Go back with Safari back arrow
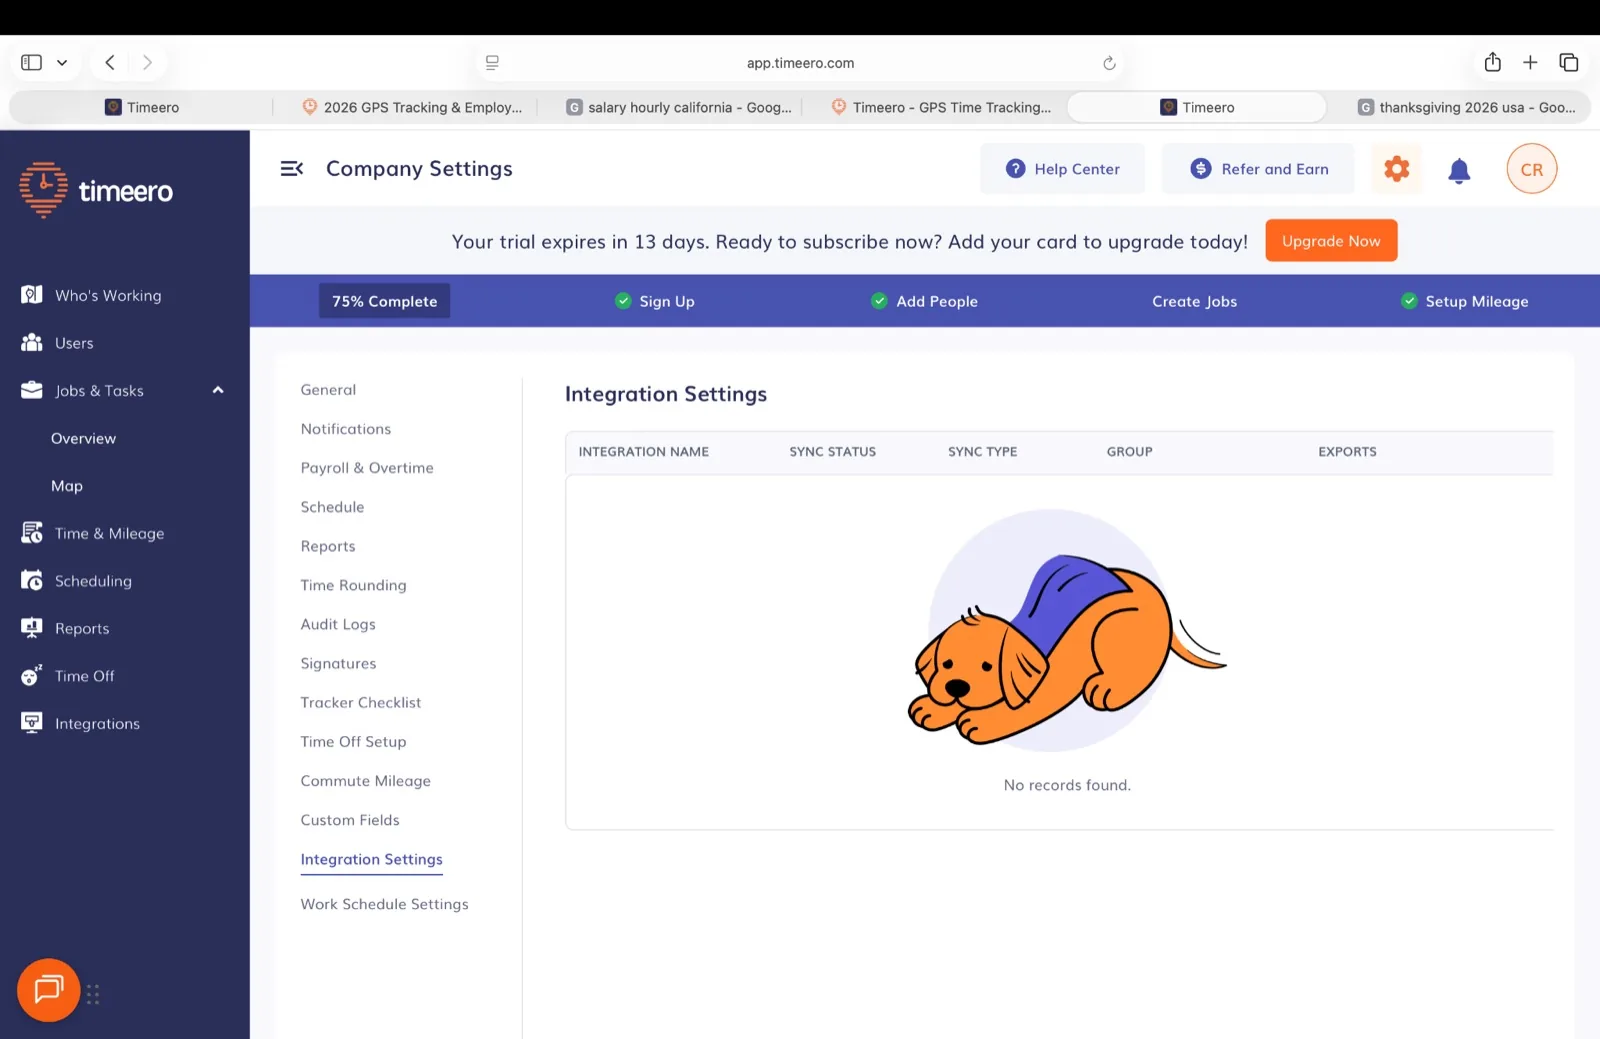 110,62
